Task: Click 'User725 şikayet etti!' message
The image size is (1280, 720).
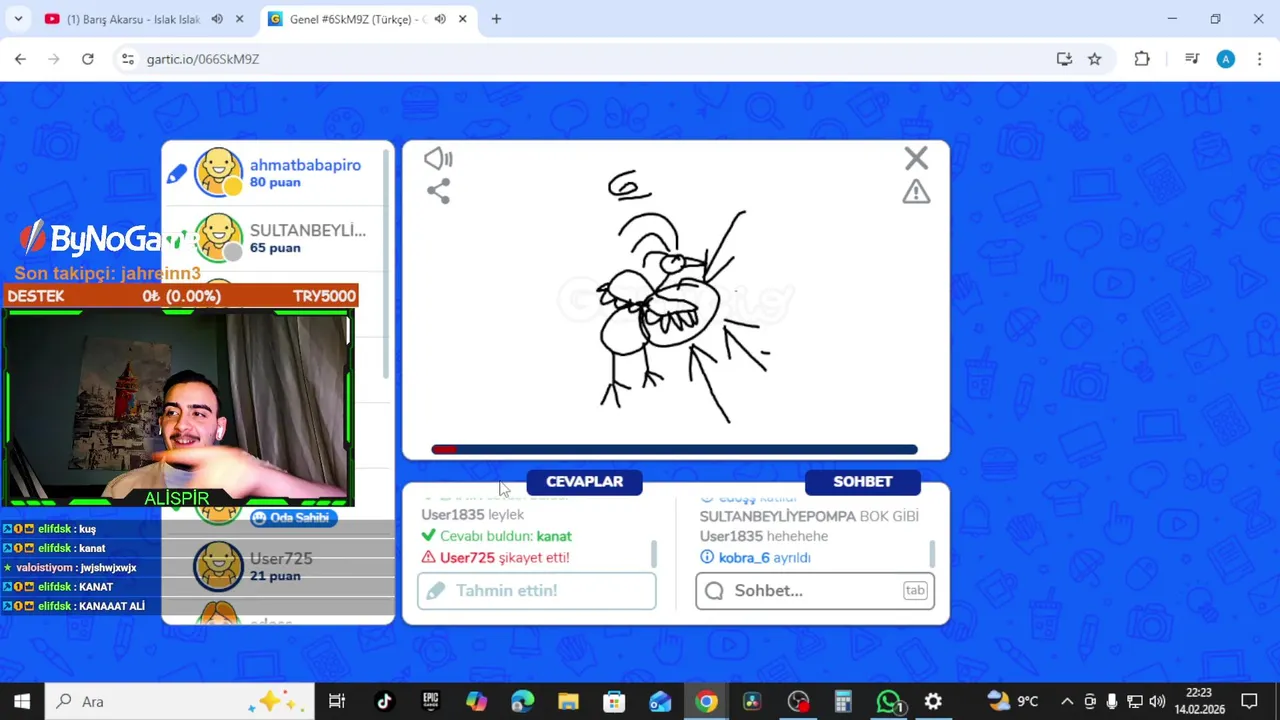Action: coord(496,558)
